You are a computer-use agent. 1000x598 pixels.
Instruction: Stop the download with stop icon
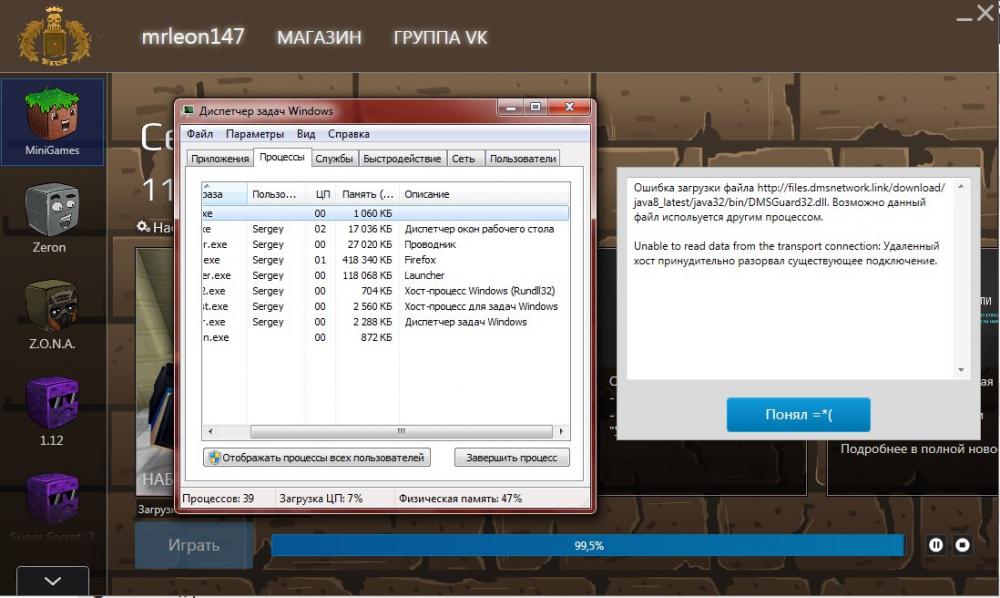click(962, 545)
